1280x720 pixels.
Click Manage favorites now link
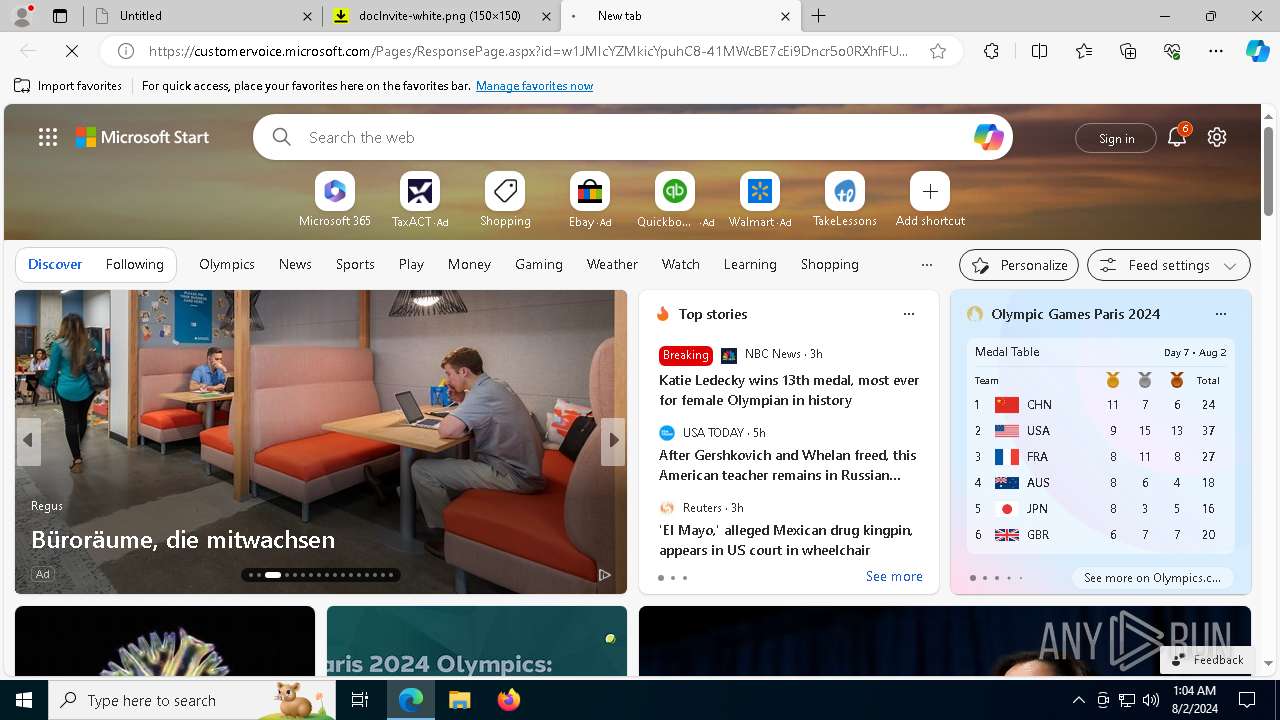coord(534,86)
